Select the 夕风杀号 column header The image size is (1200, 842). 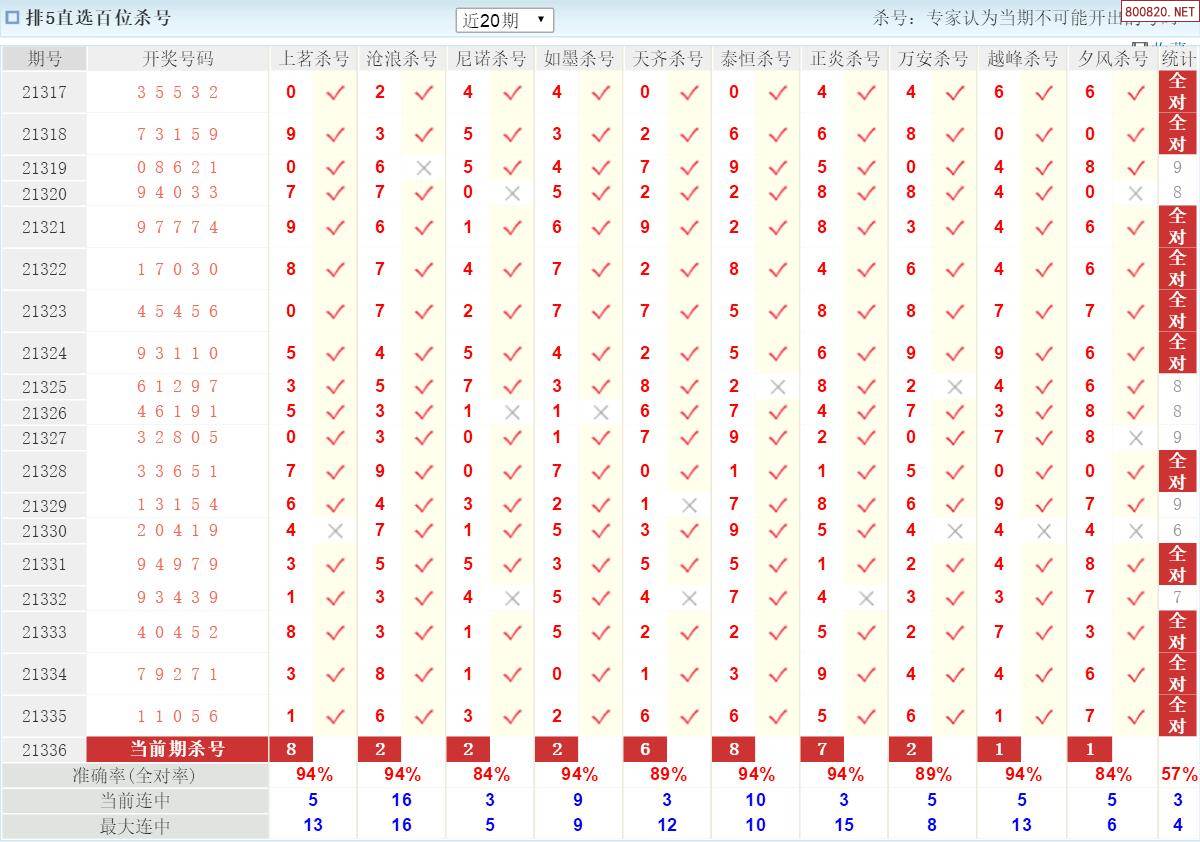1113,59
